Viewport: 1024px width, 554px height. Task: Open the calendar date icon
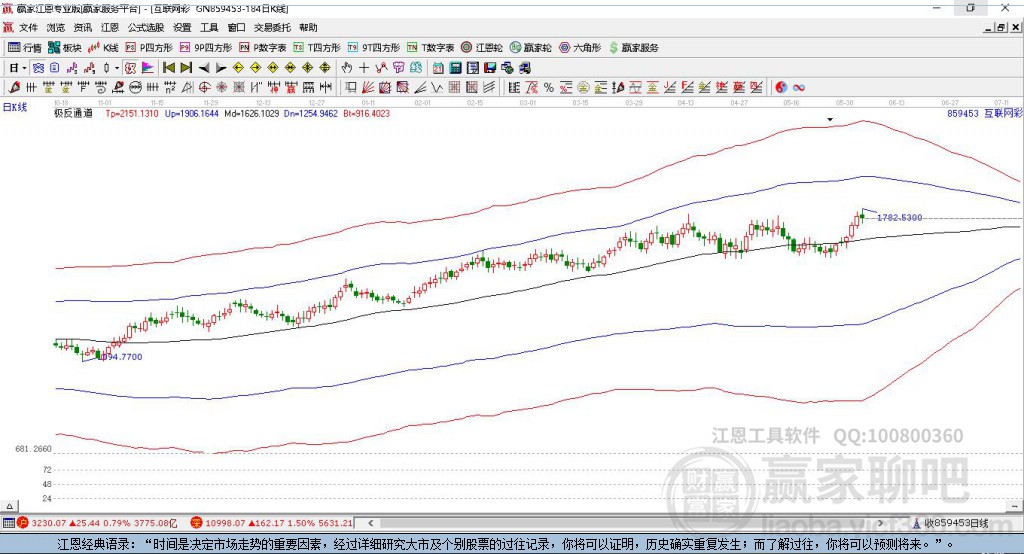(438, 68)
